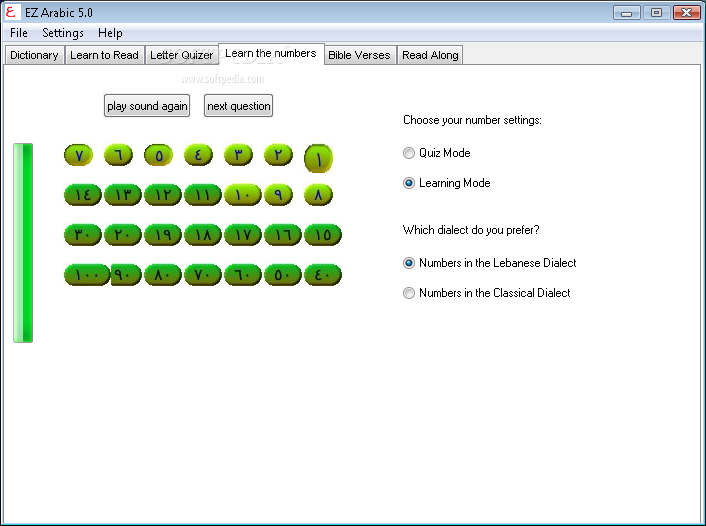706x526 pixels.
Task: Click the Arabic number 6 button
Action: [x=118, y=155]
